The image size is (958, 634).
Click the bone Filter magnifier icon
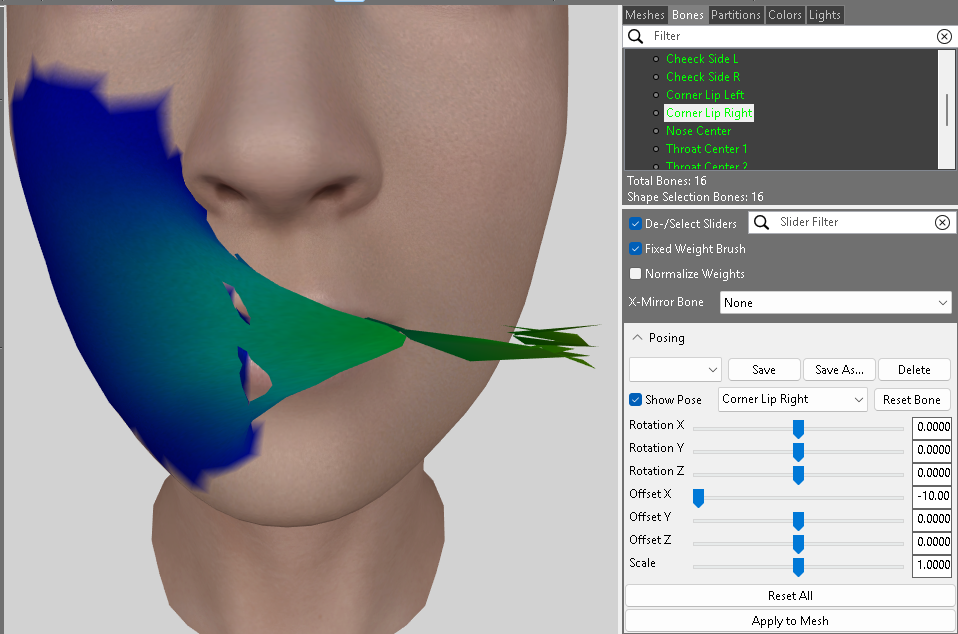(635, 37)
